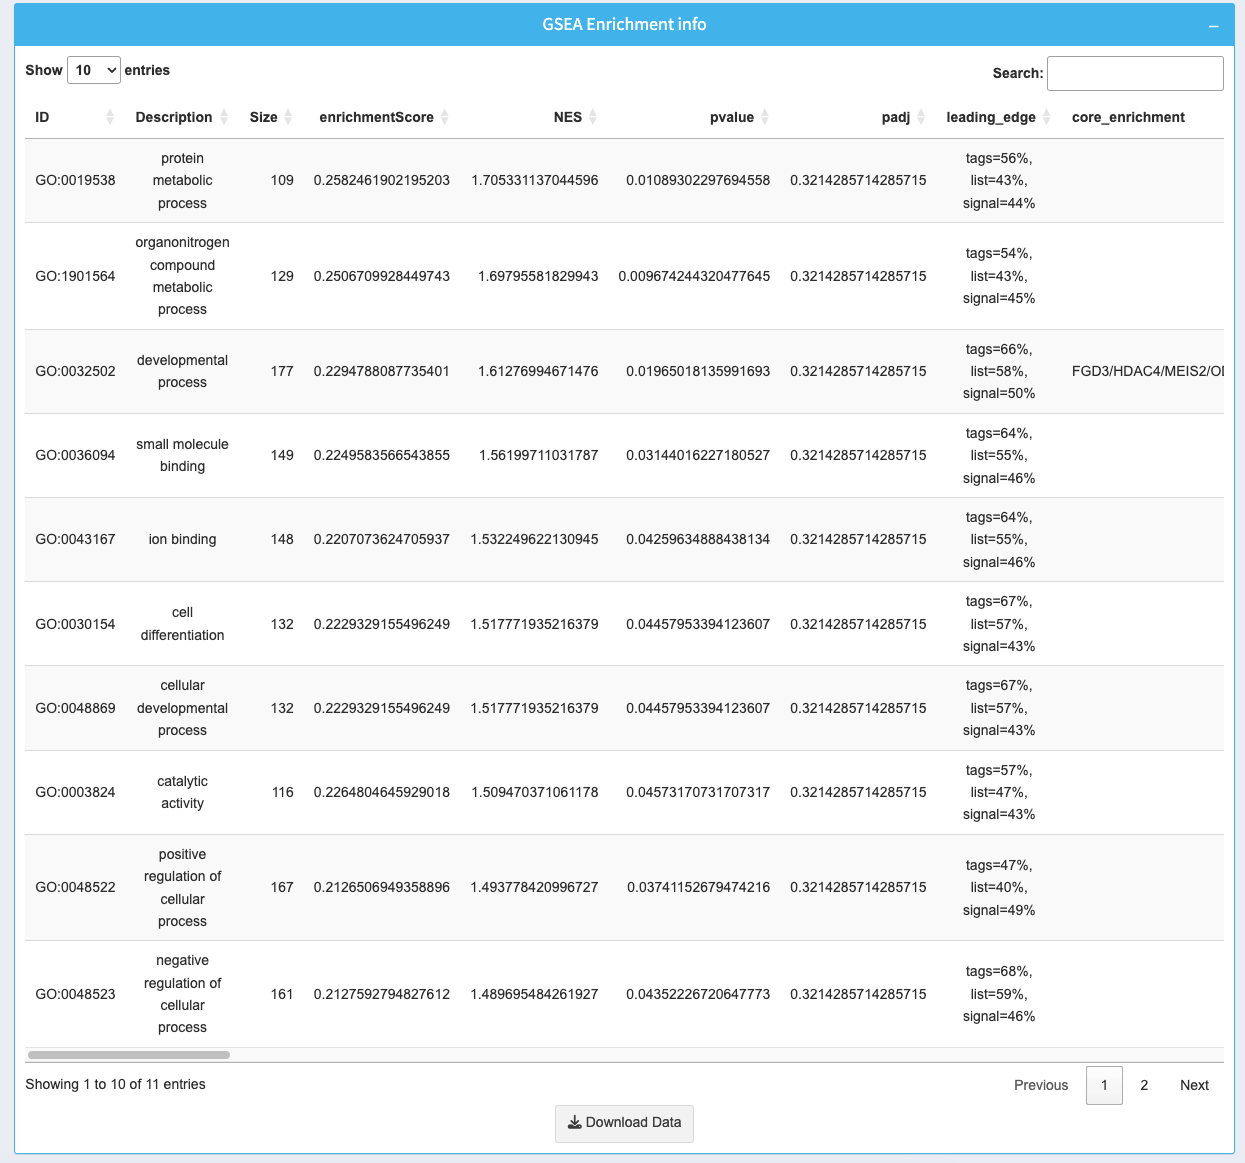Click the Download Data button
Viewport: 1245px width, 1163px height.
(x=624, y=1123)
